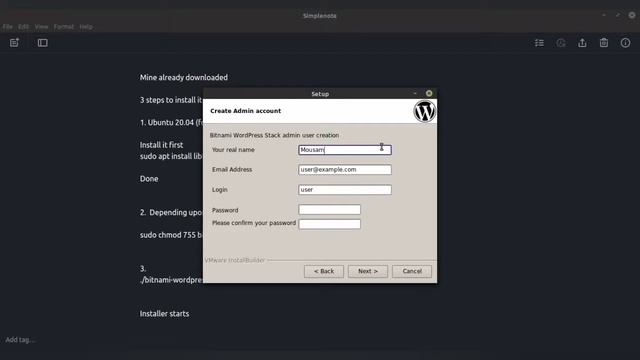Click the 'Install it first' note line
The height and width of the screenshot is (360, 640).
[x=161, y=145]
